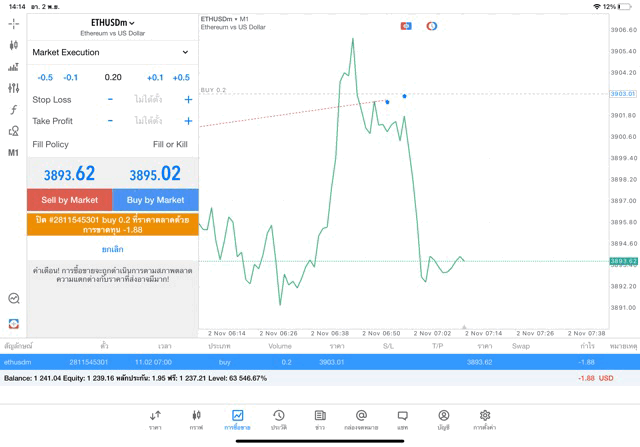Open the chart objects shapes tool
This screenshot has width=640, height=447.
[x=14, y=131]
